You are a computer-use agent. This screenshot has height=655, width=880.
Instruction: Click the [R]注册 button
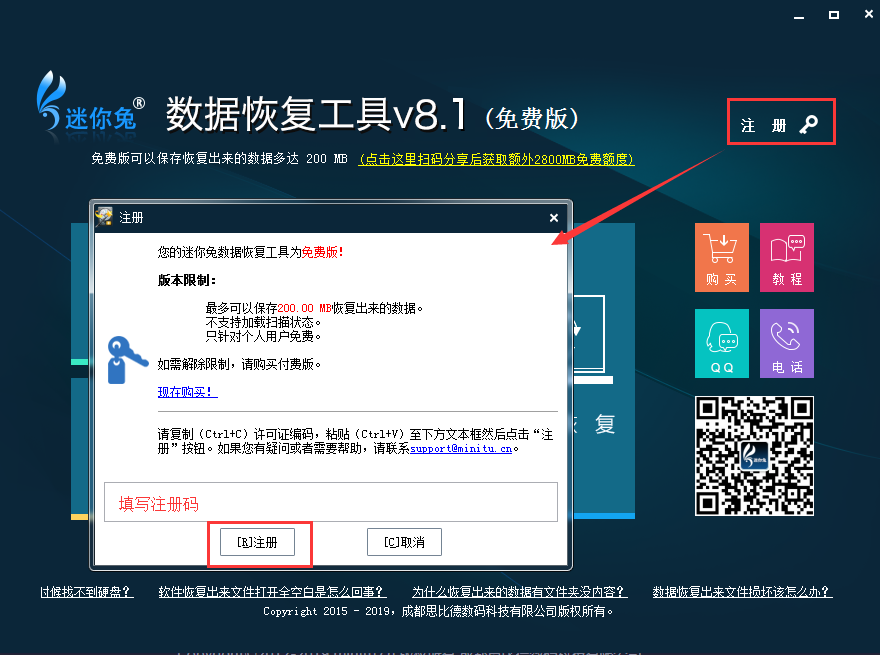pyautogui.click(x=257, y=542)
